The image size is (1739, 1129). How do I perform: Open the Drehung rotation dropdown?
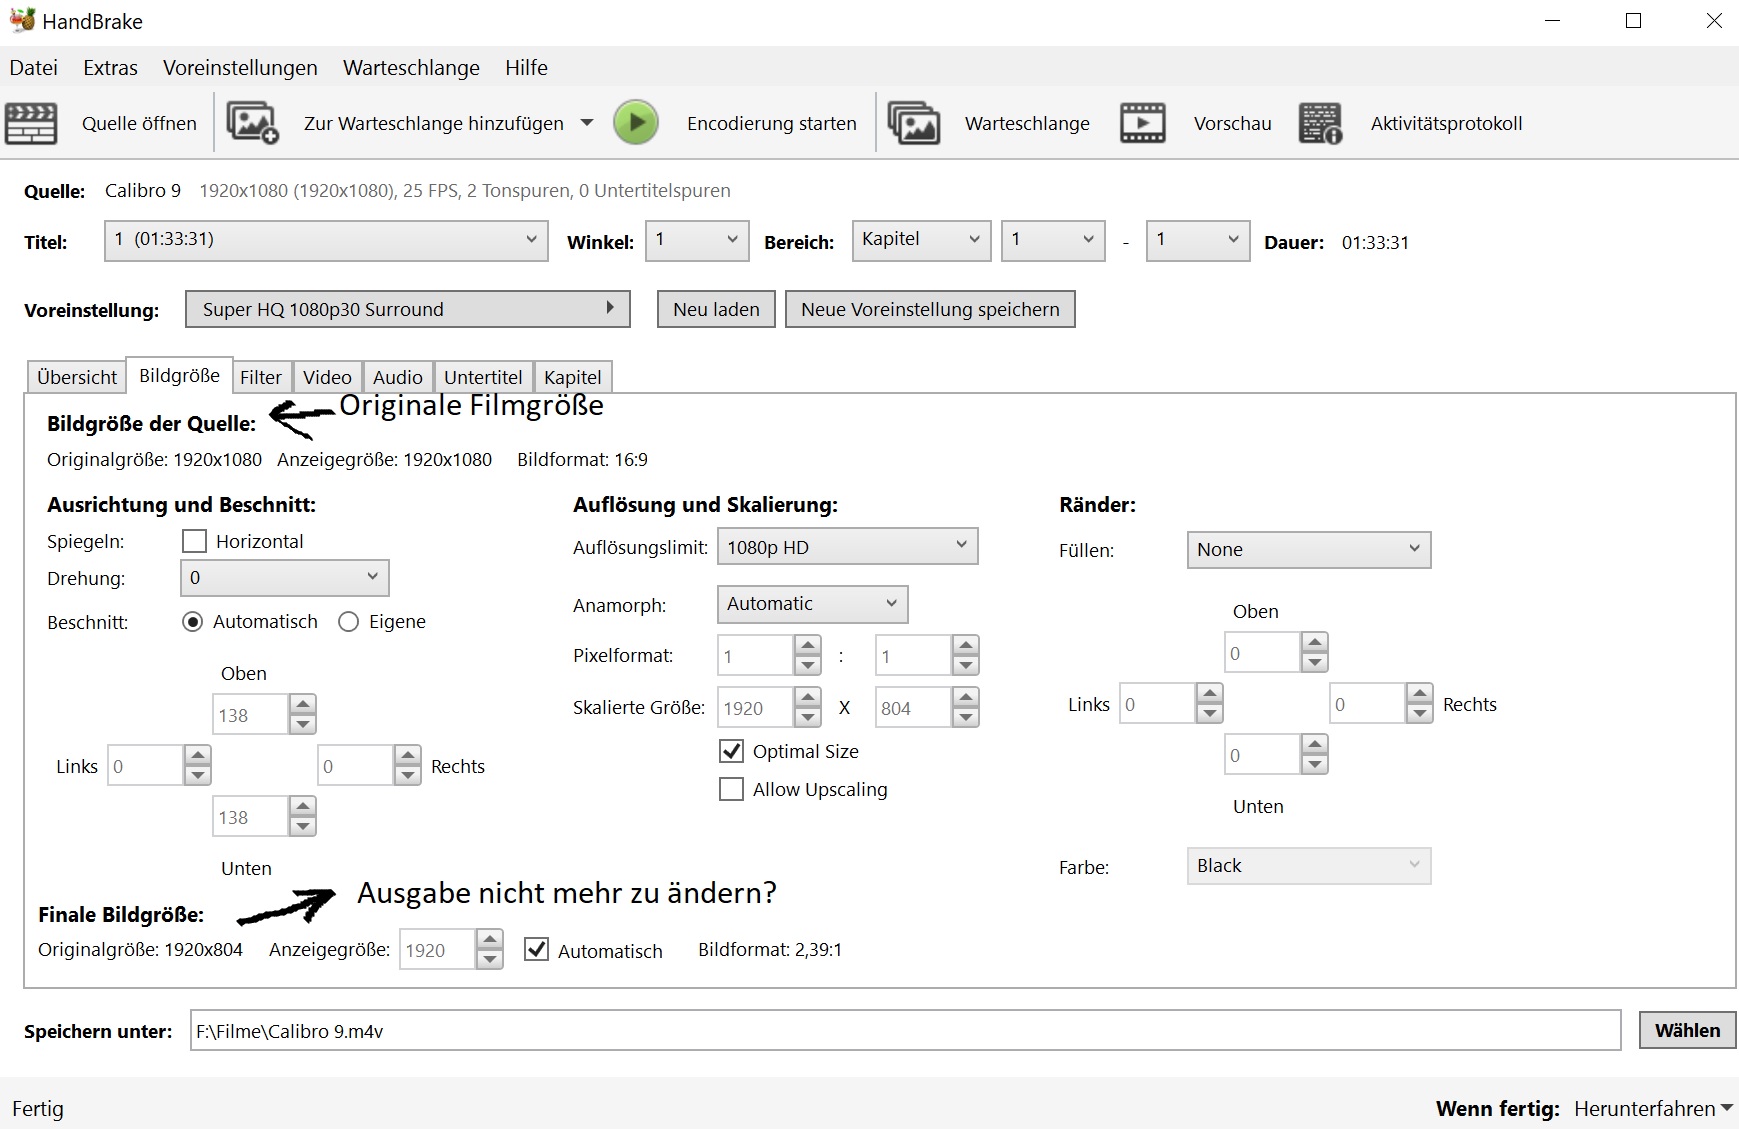click(x=284, y=578)
